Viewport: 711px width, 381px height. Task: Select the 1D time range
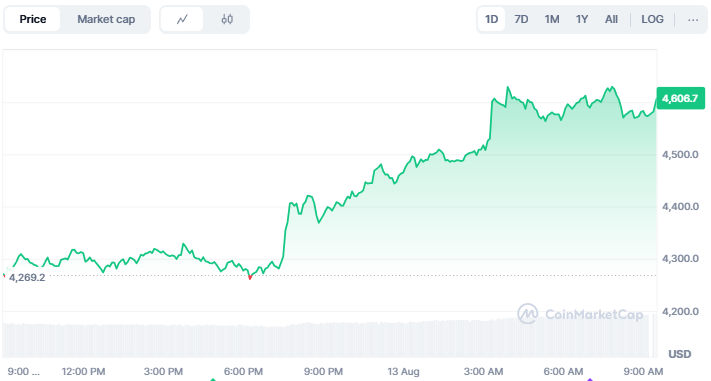492,20
